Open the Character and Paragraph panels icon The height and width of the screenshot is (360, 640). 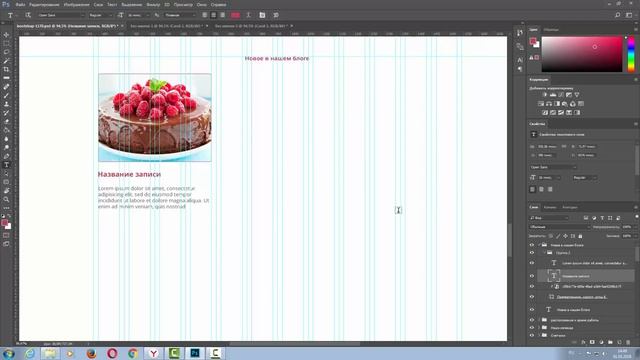(262, 15)
